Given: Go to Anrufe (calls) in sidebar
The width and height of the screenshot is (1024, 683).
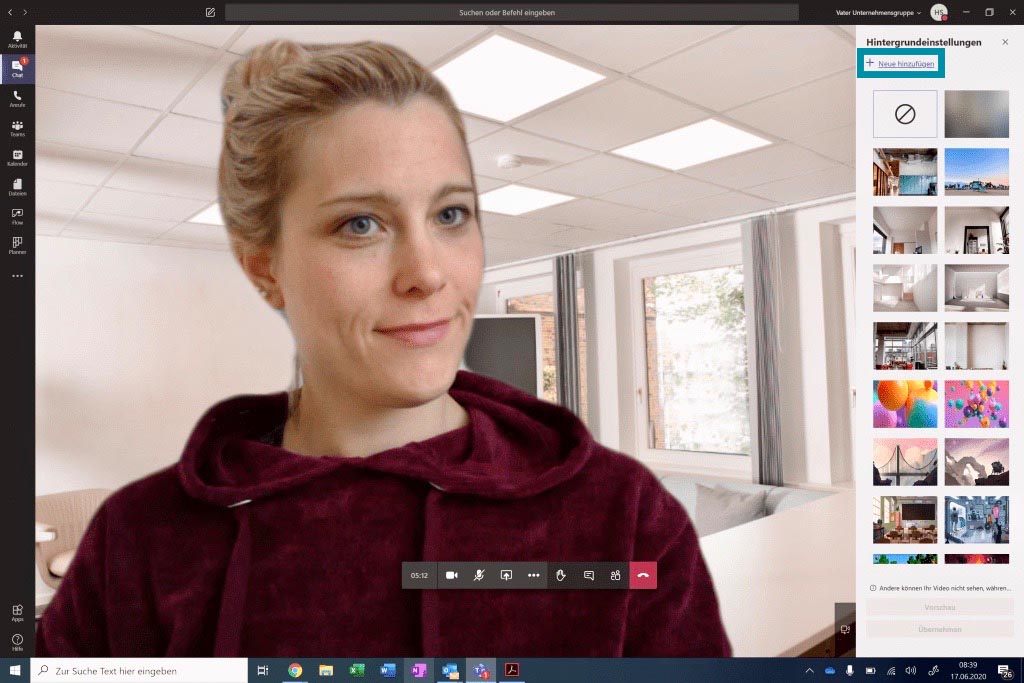Looking at the screenshot, I should (17, 99).
